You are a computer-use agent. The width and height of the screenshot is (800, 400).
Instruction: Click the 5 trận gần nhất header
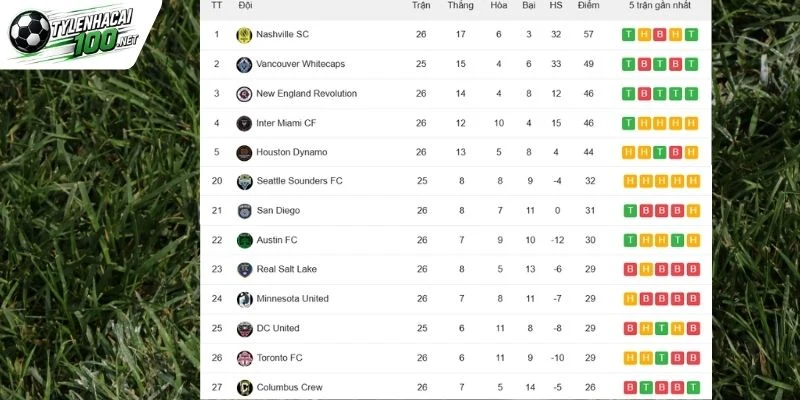pyautogui.click(x=660, y=6)
